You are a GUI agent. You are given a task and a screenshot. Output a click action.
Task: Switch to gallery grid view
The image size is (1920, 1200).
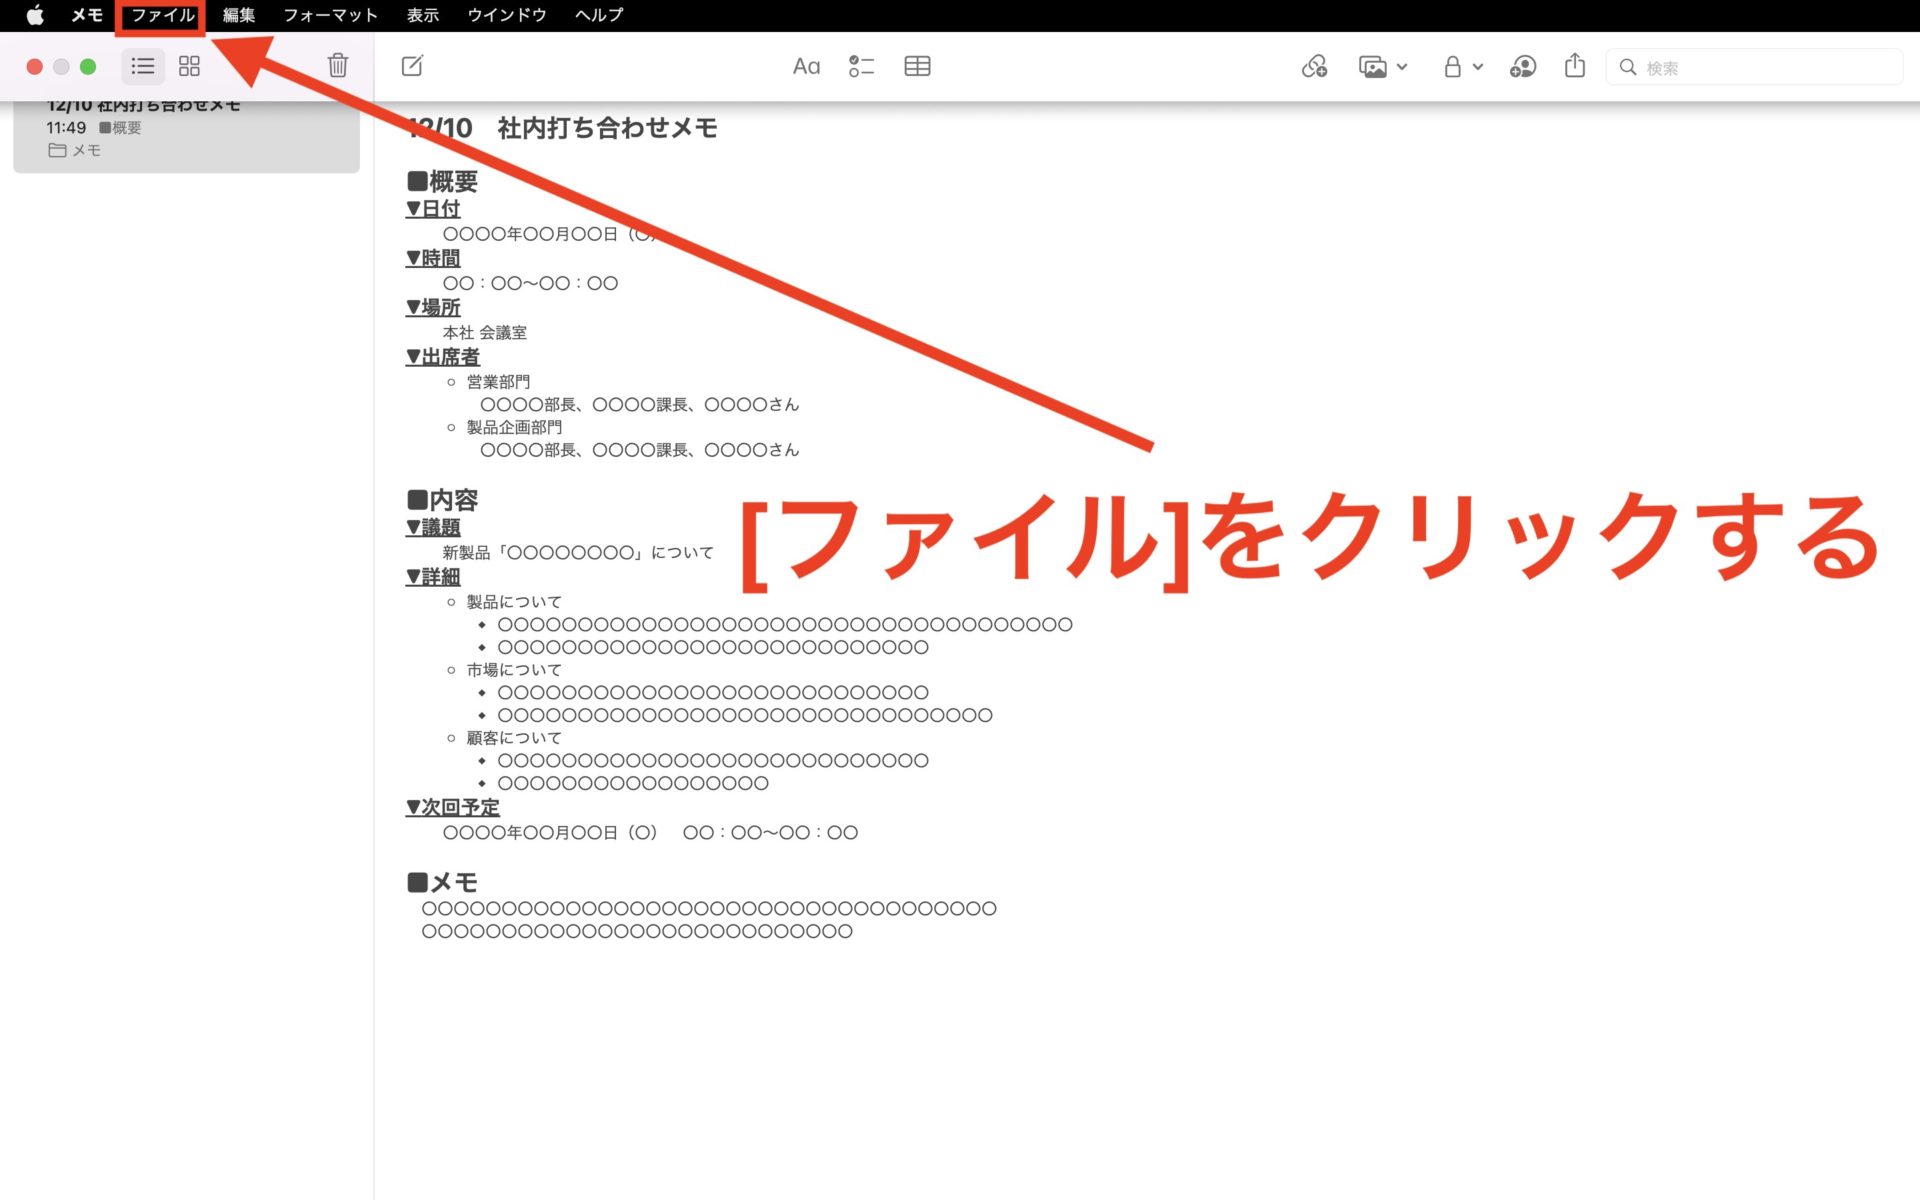pos(189,66)
